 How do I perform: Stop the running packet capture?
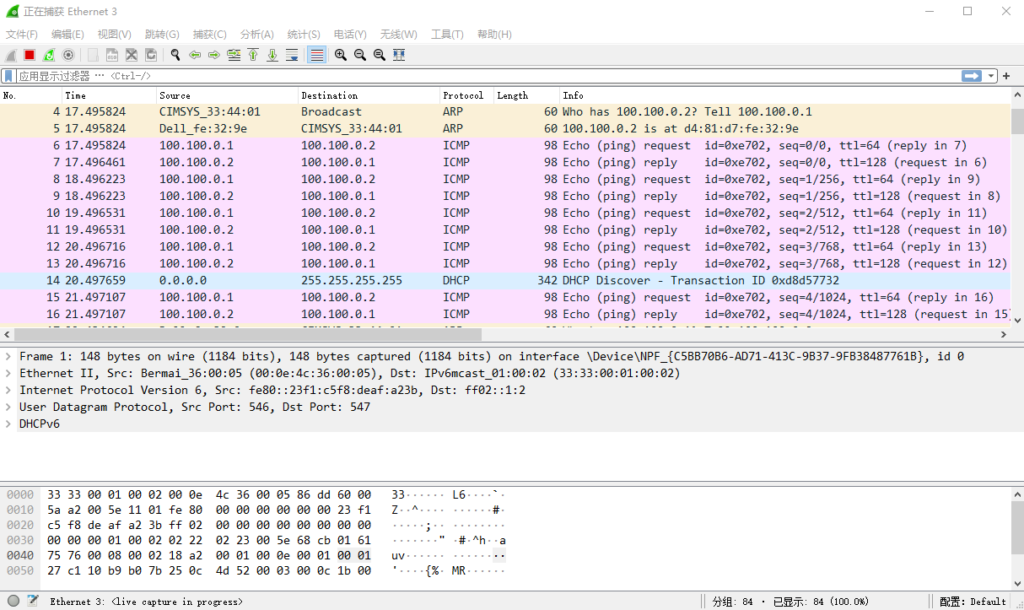click(x=30, y=55)
